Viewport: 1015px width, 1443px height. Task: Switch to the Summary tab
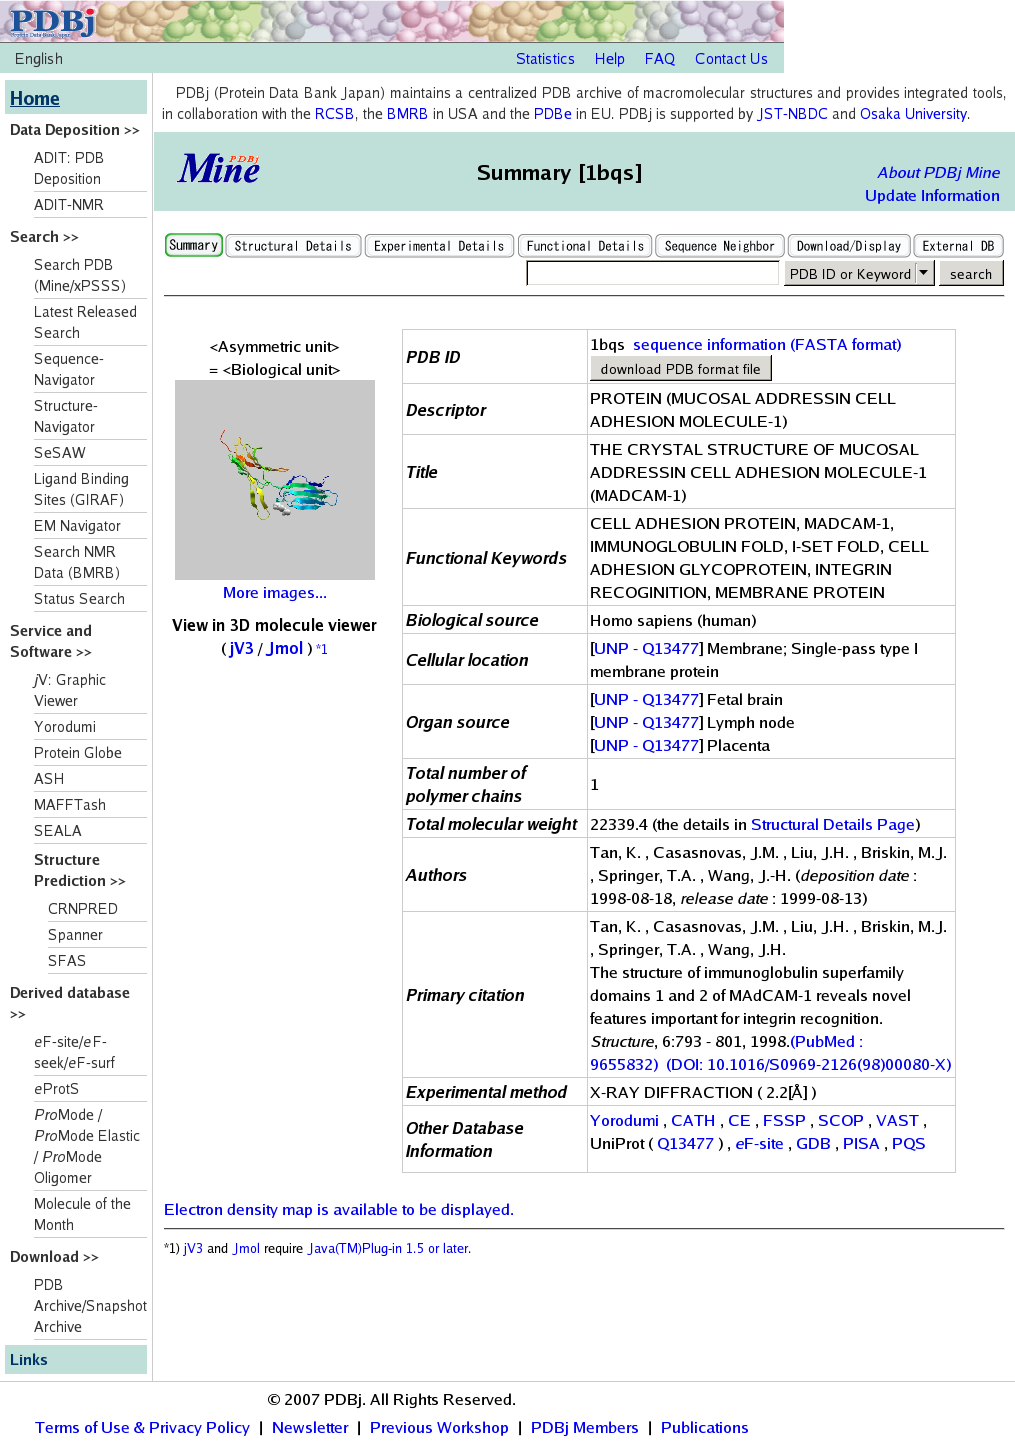[x=193, y=245]
